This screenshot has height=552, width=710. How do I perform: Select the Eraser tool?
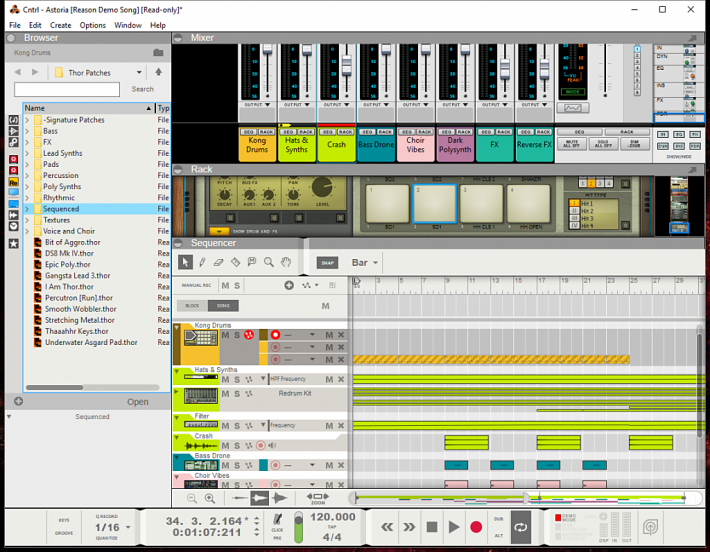point(219,262)
